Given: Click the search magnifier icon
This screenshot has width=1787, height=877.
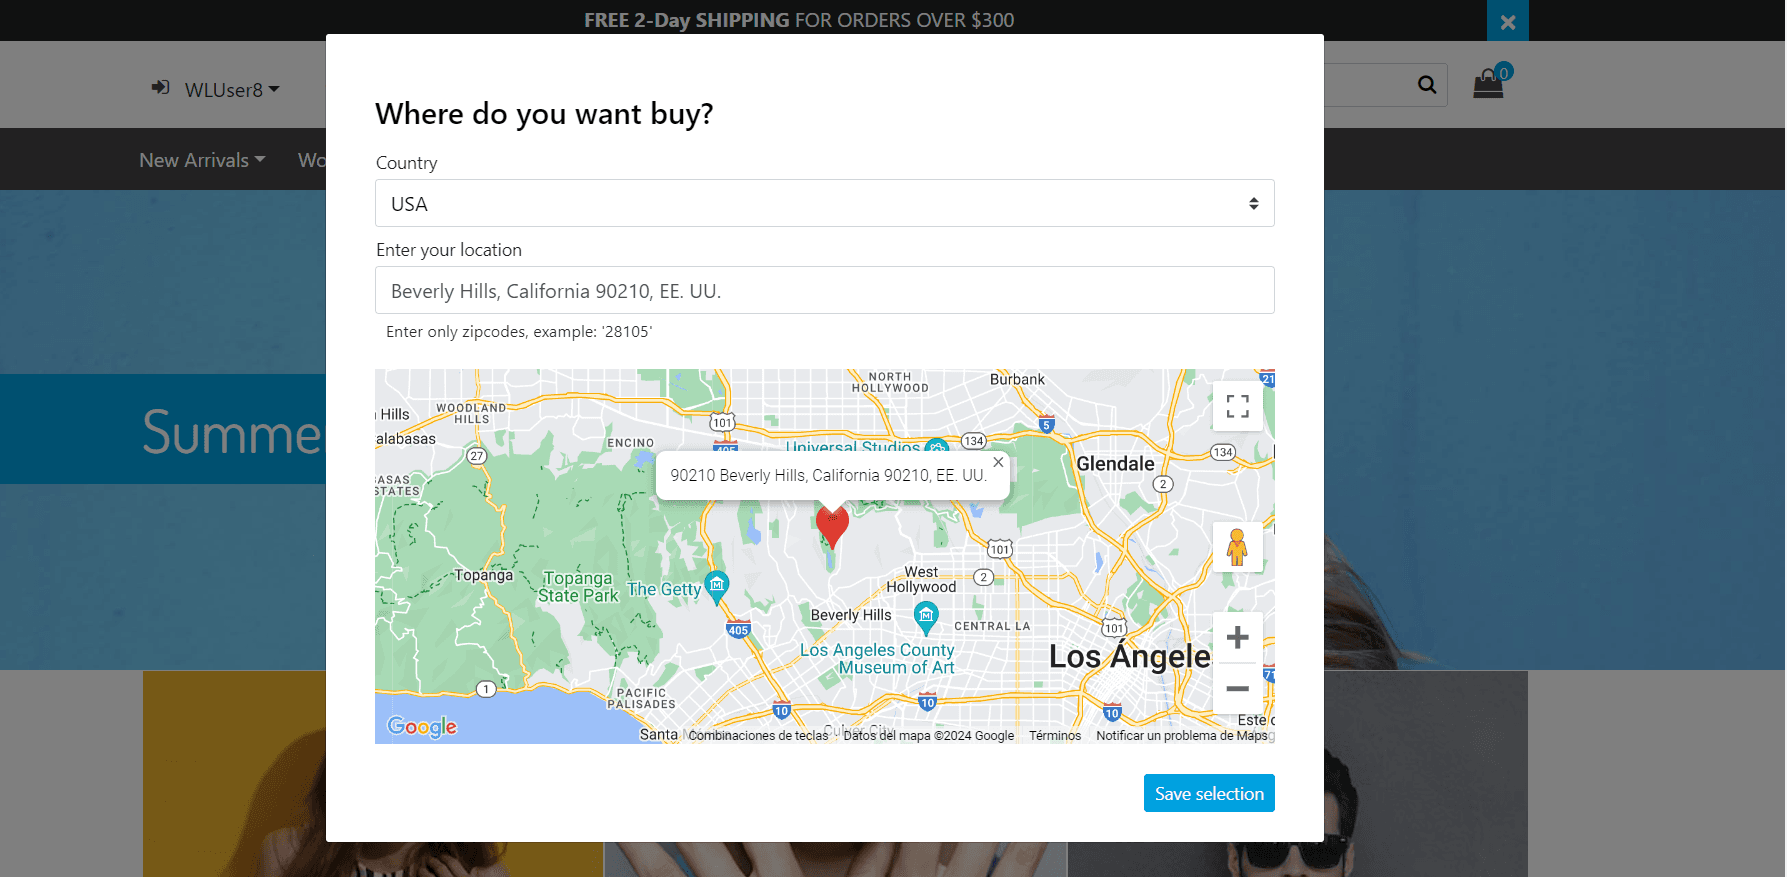Looking at the screenshot, I should pos(1427,85).
